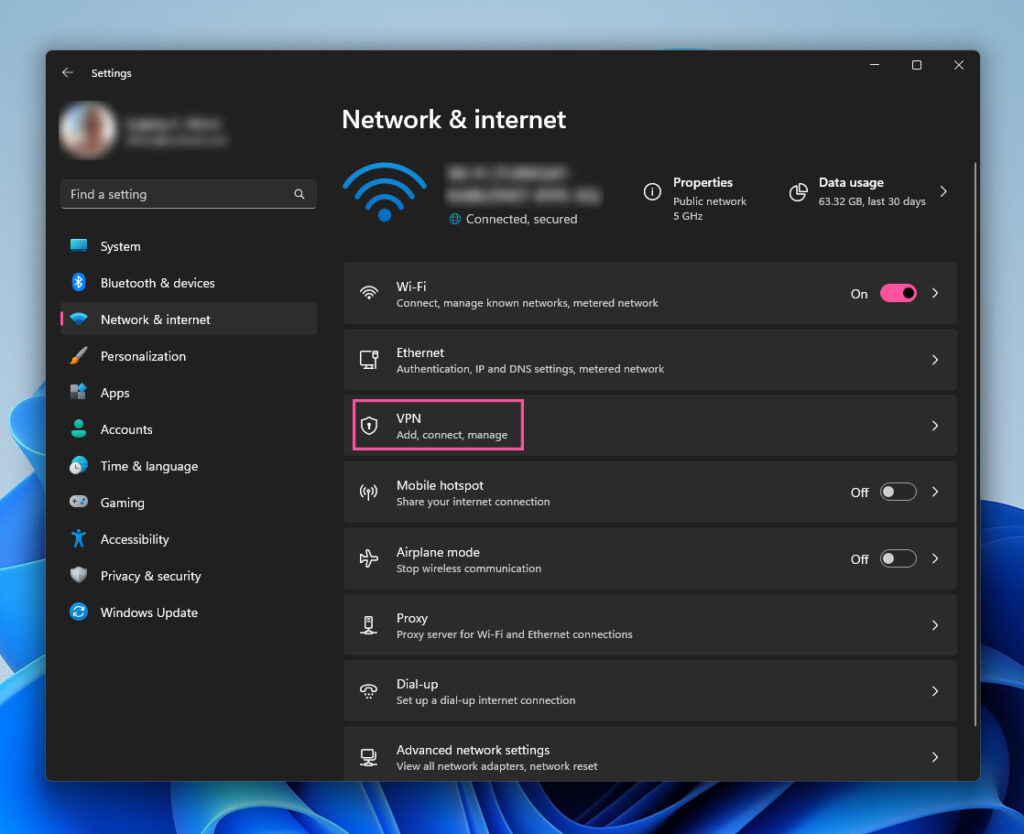Screen dimensions: 1024x834
Task: Click the Properties info icon
Action: [x=652, y=192]
